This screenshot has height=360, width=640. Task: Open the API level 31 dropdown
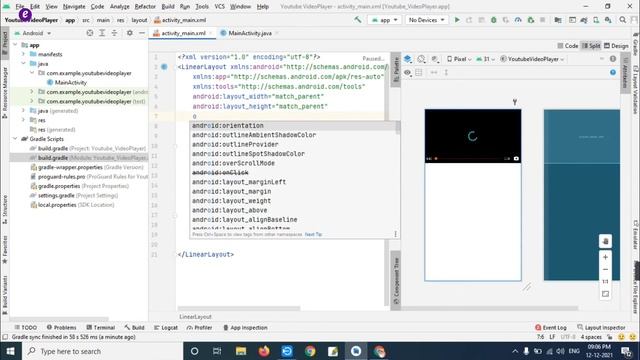[x=485, y=59]
